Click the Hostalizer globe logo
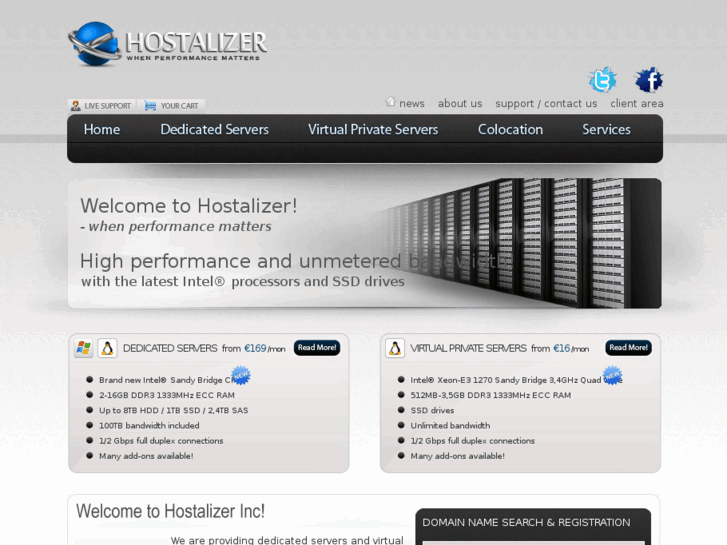The height and width of the screenshot is (545, 727). (94, 44)
